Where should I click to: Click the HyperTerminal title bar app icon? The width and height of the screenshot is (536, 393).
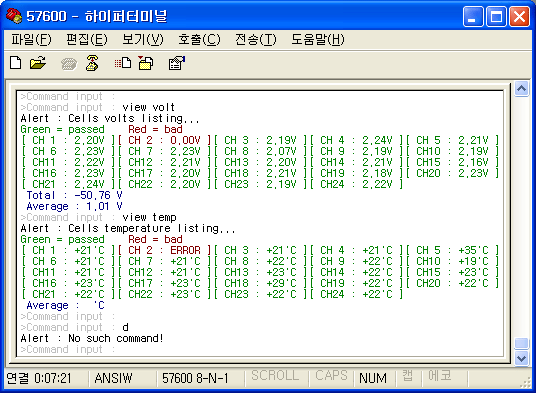point(14,16)
